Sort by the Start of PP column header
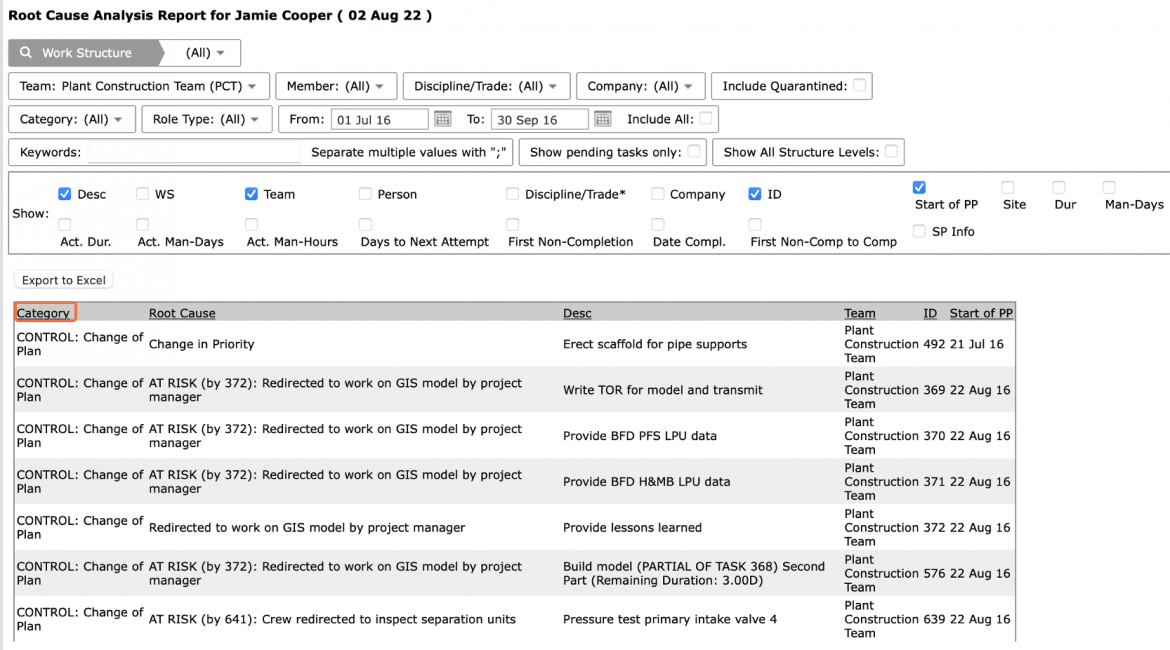 click(981, 313)
